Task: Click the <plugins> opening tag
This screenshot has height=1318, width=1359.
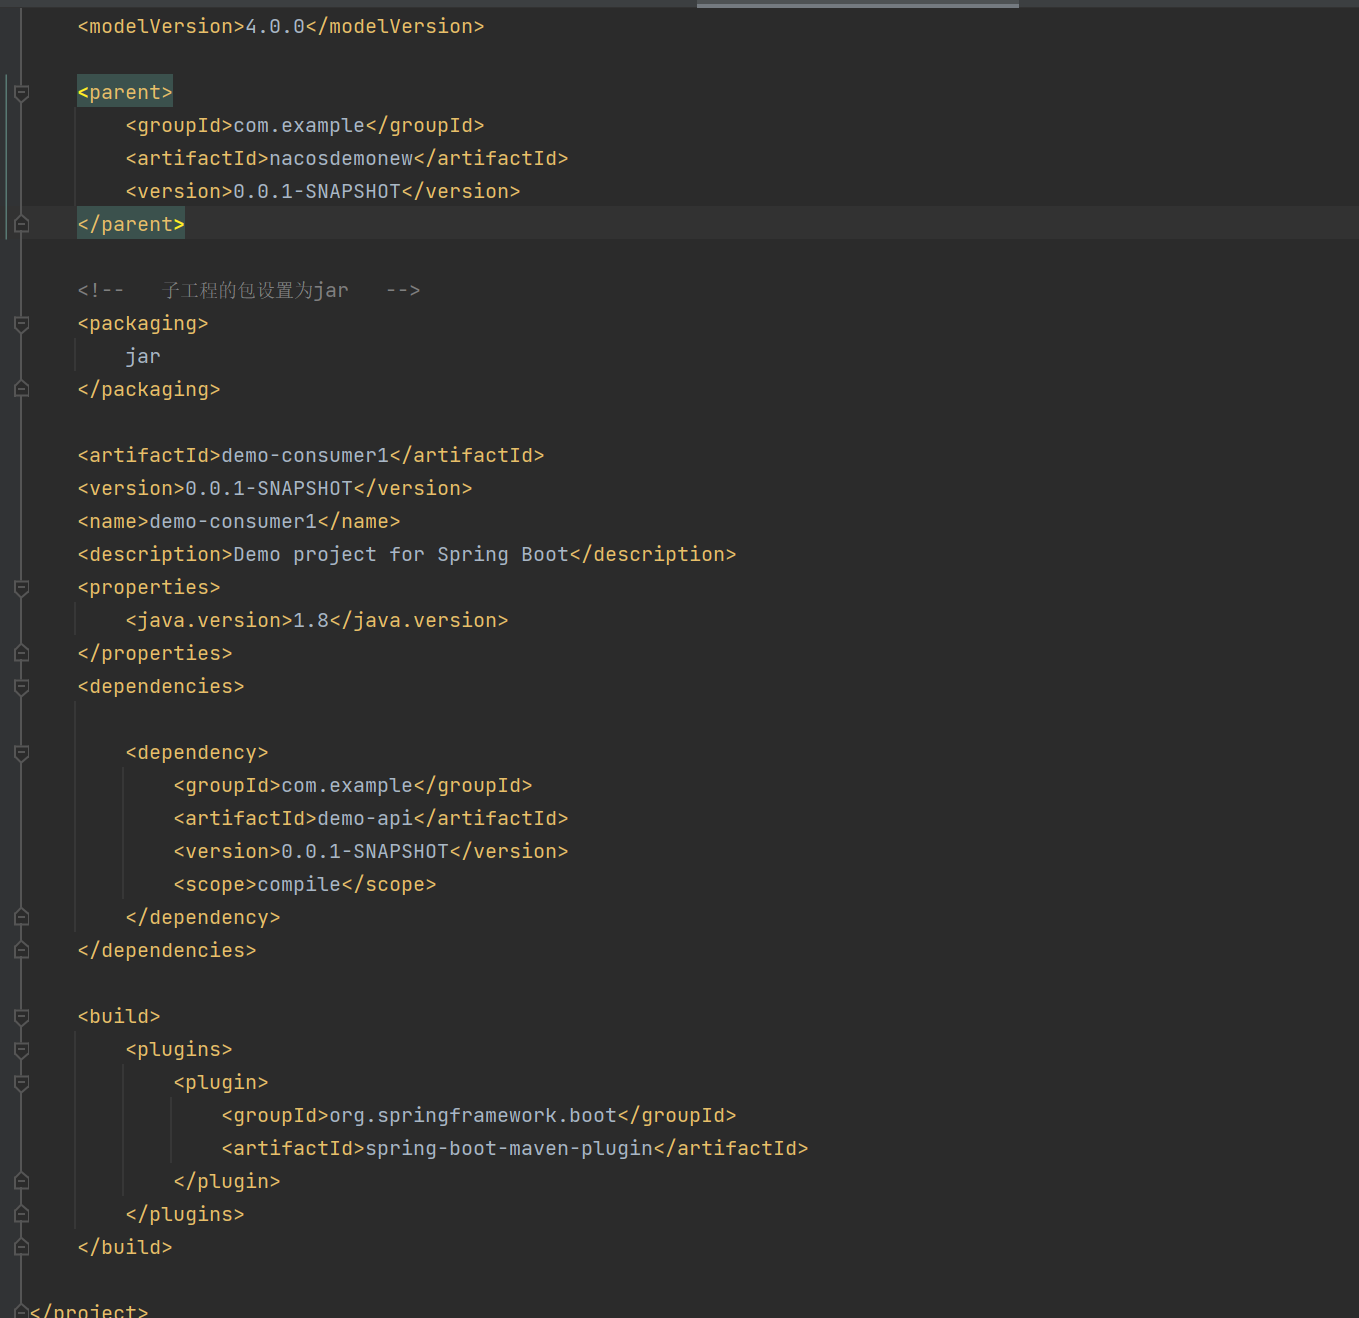Action: pos(179,1050)
